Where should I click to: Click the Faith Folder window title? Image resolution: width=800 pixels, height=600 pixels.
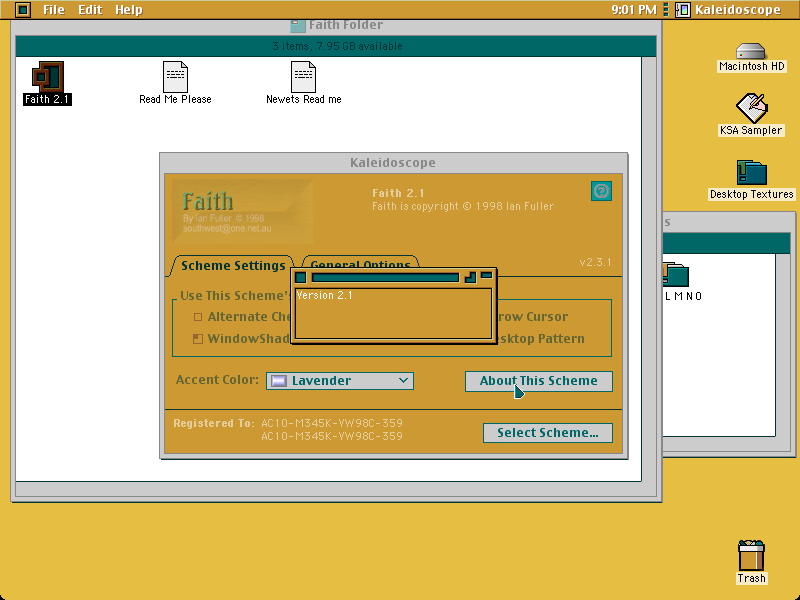pyautogui.click(x=346, y=25)
